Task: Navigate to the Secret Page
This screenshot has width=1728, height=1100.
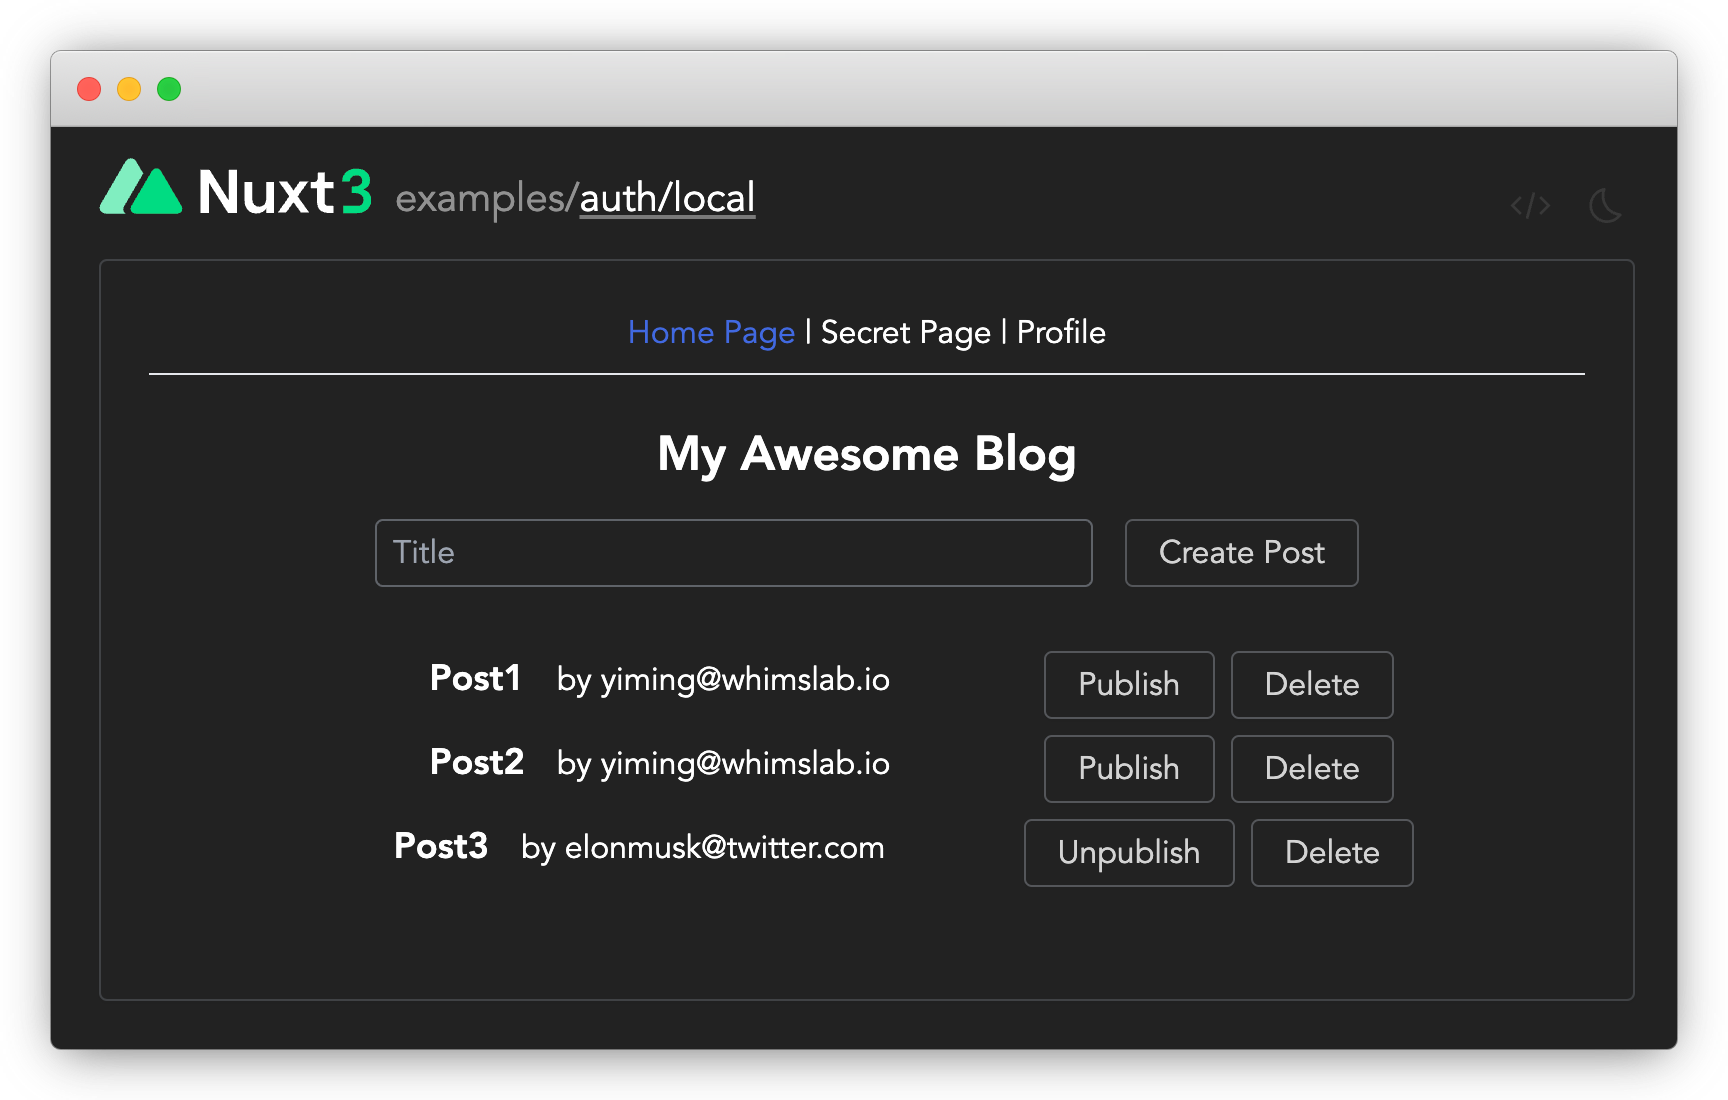Action: (905, 332)
